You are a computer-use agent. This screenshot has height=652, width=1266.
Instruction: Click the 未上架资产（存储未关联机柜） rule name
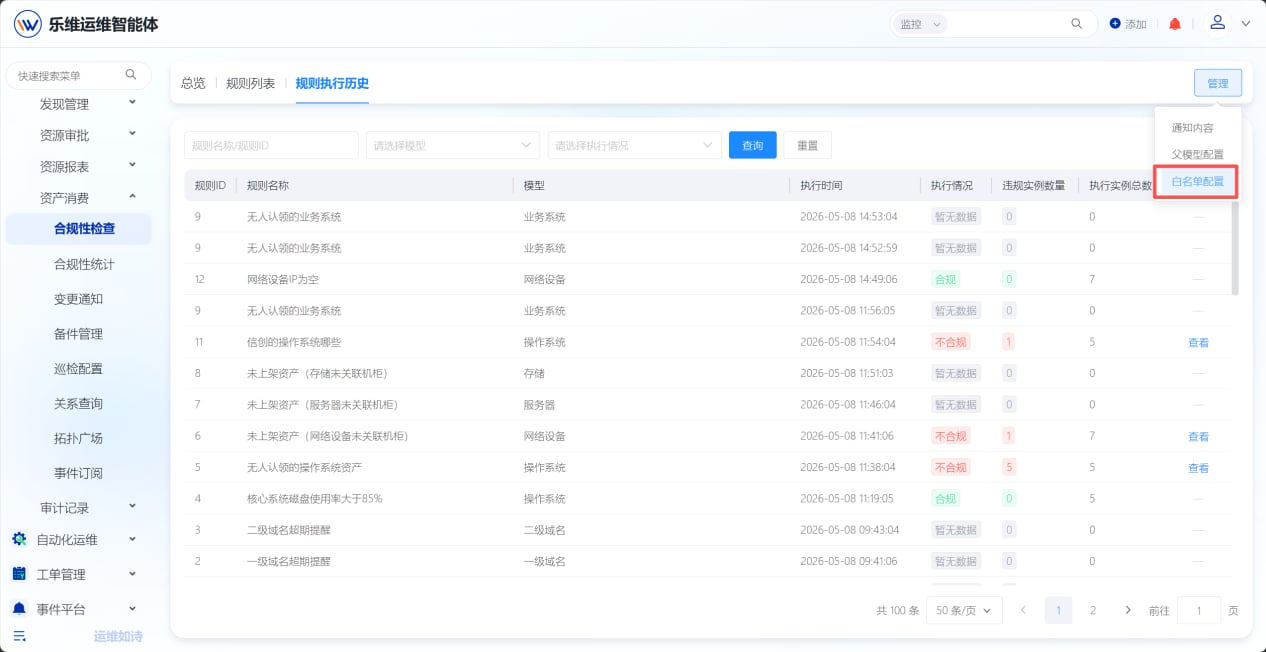[x=317, y=373]
